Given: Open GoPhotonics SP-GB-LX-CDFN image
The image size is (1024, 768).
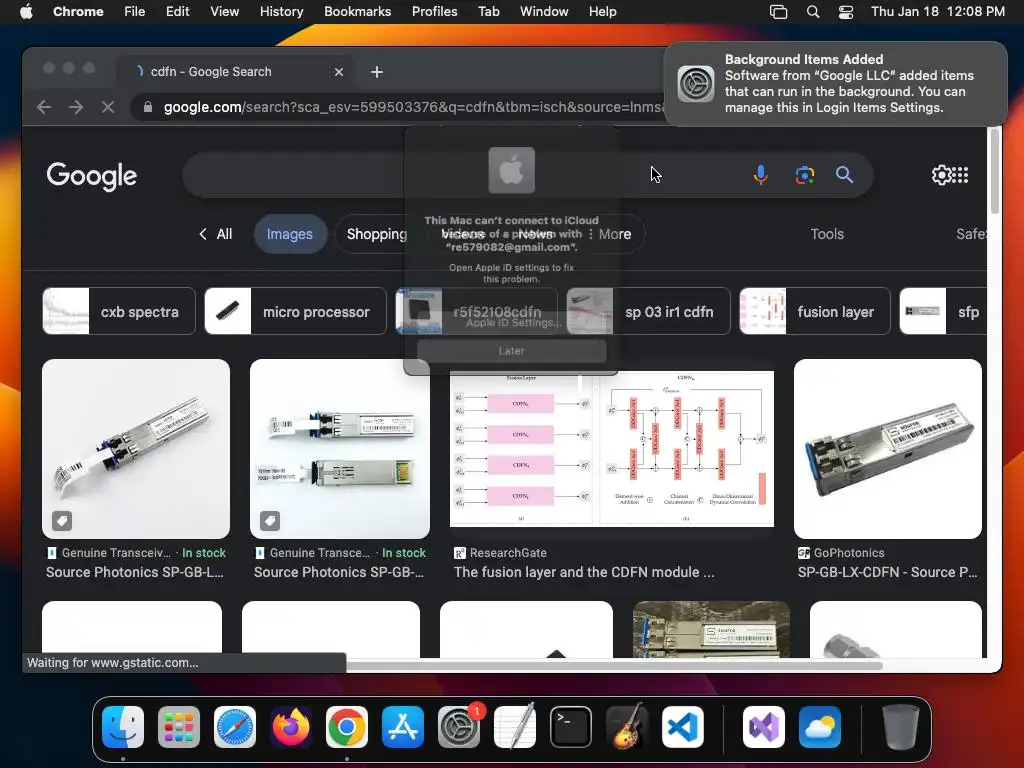Looking at the screenshot, I should tap(888, 449).
